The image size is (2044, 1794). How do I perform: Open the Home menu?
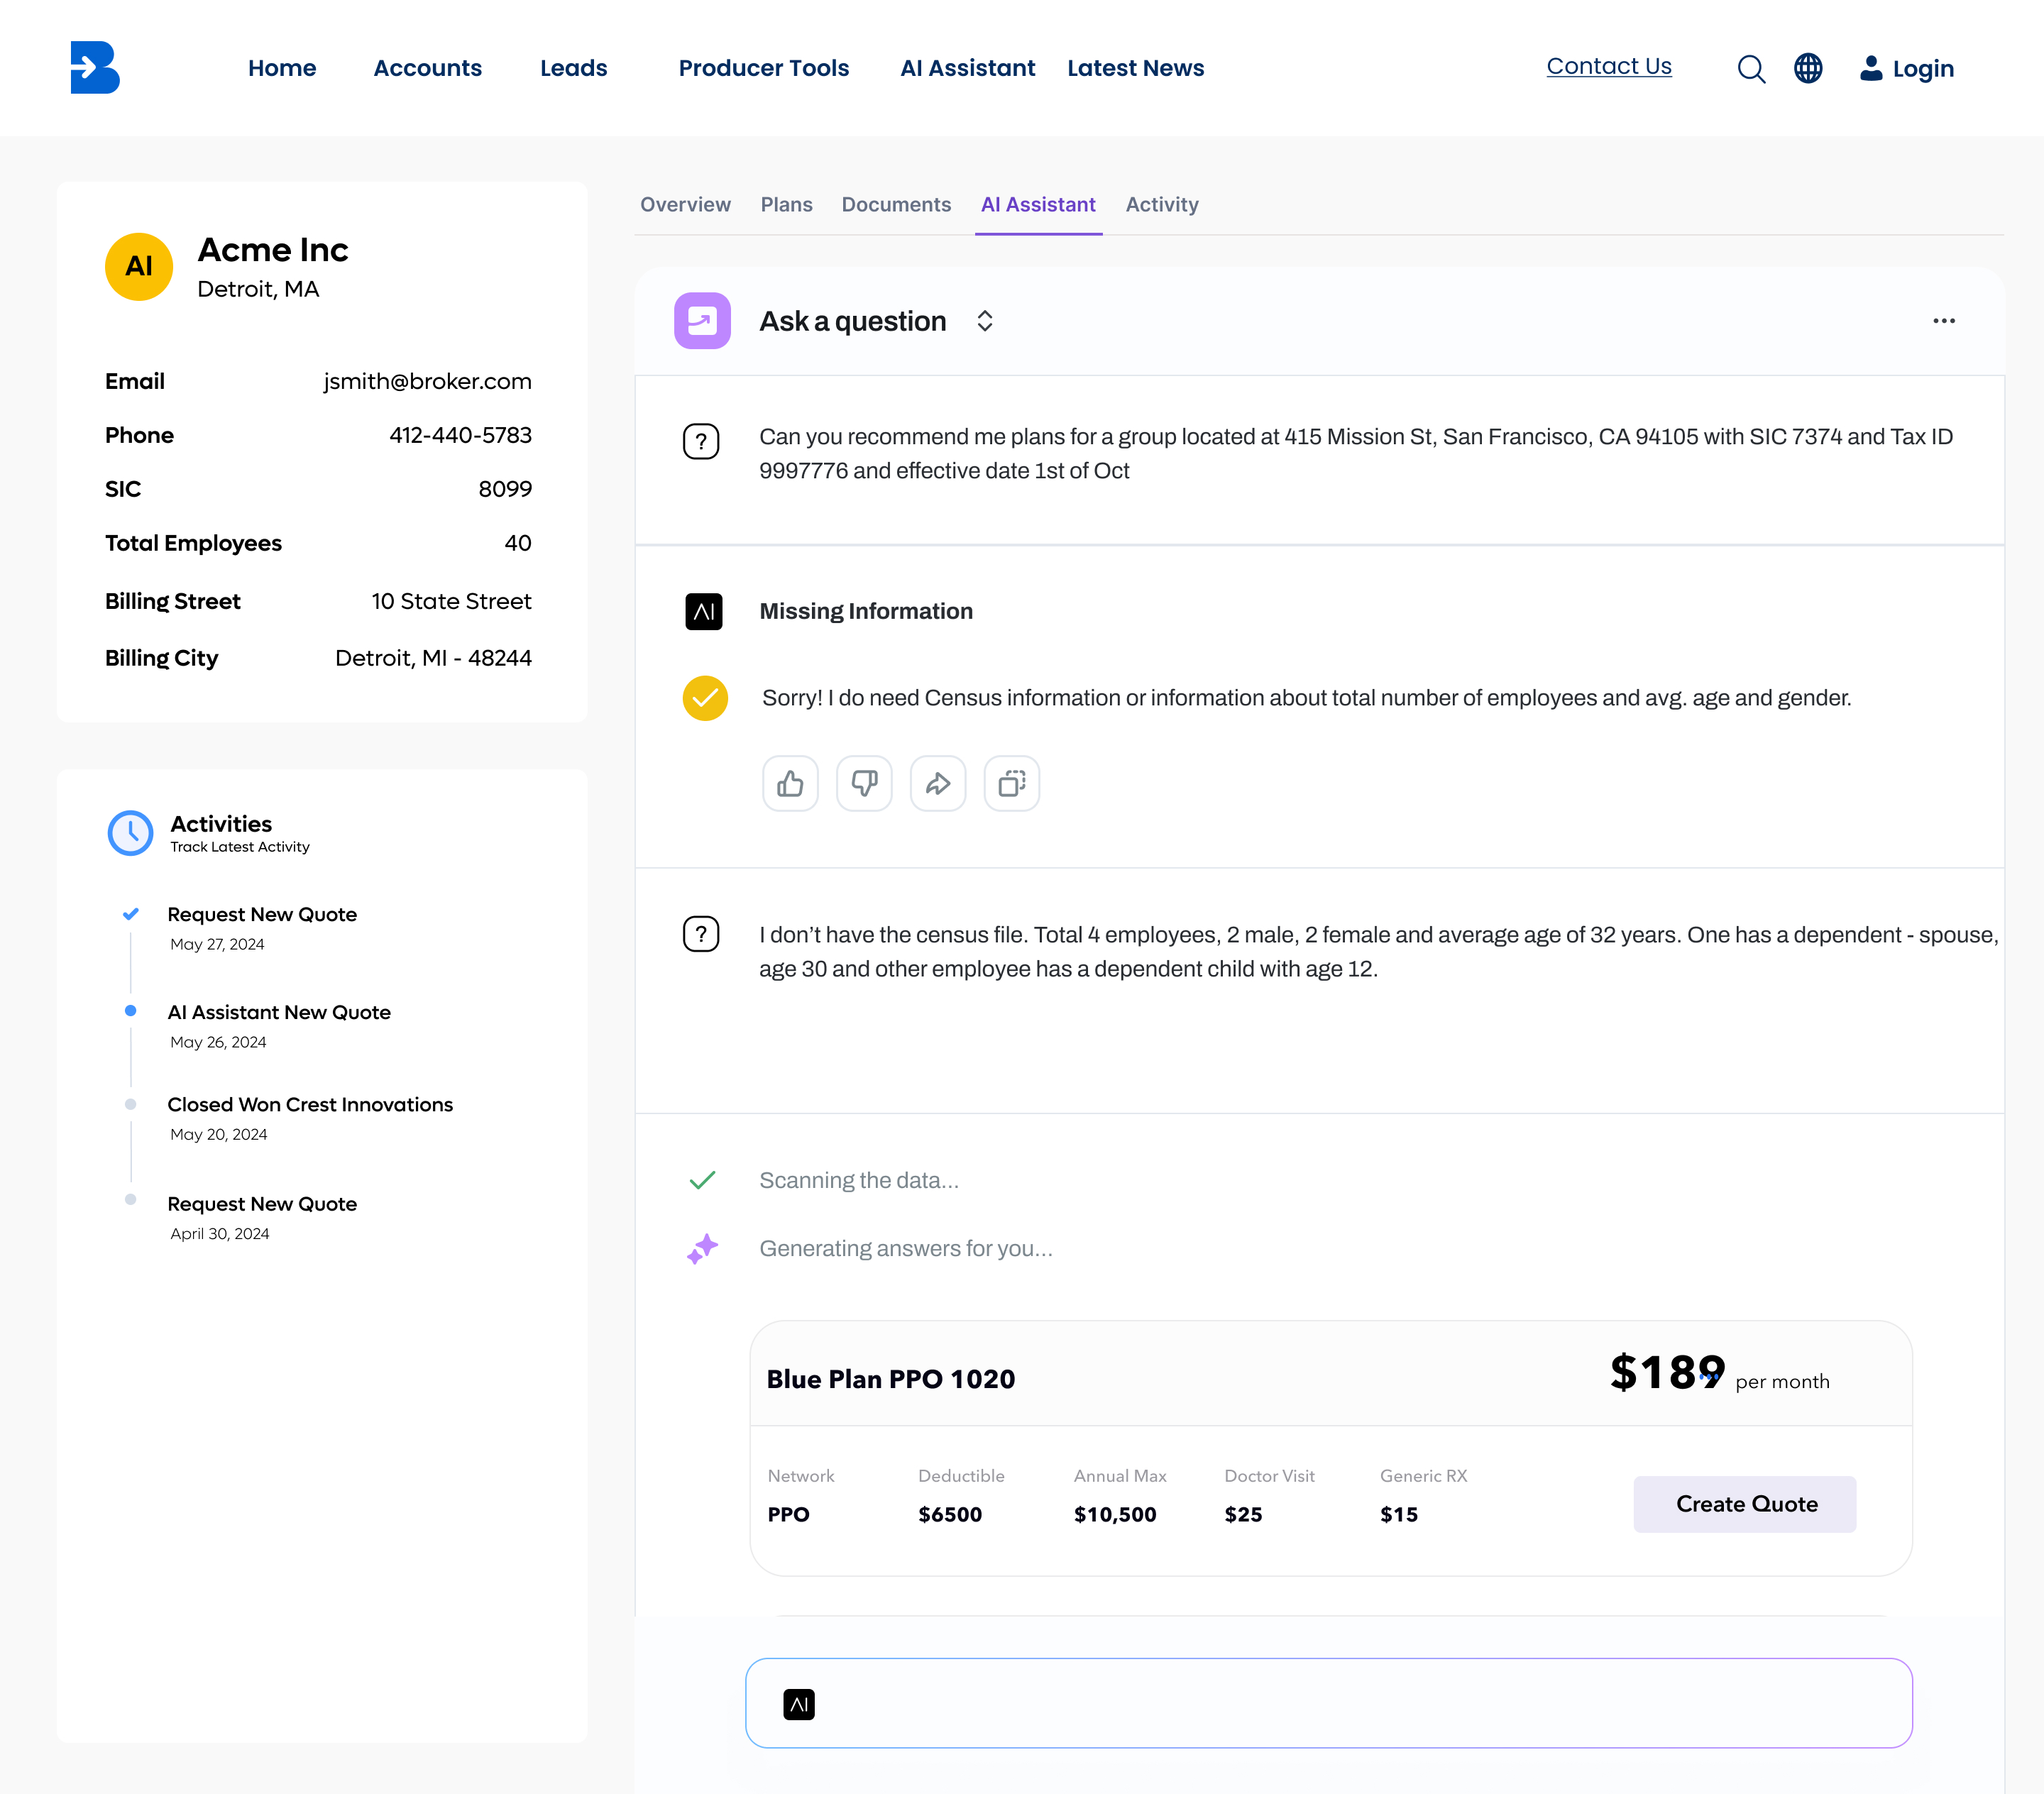[282, 68]
